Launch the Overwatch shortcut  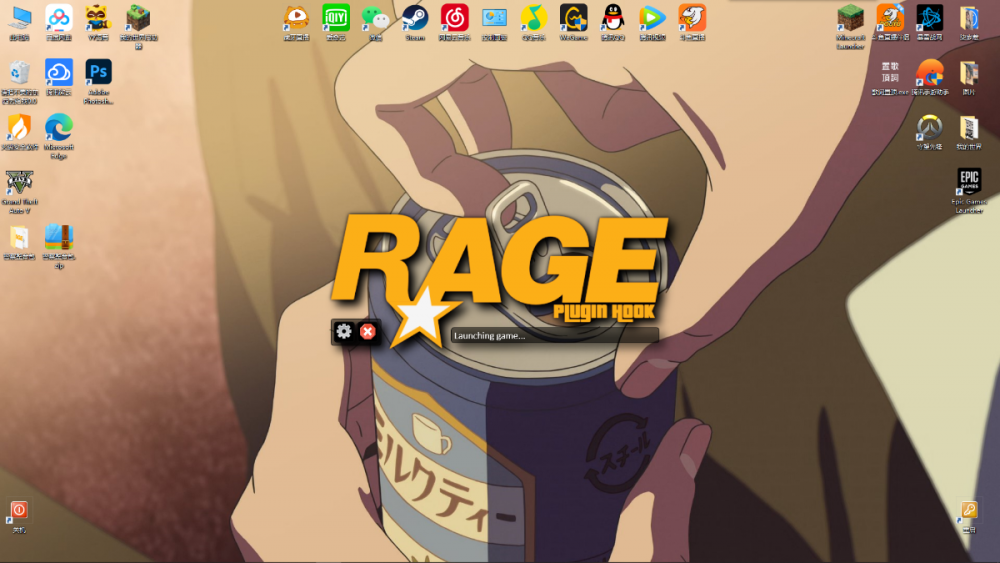tap(929, 128)
